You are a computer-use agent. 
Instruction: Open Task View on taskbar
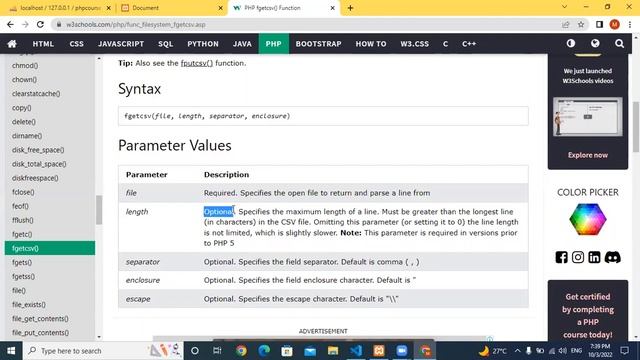tap(217, 351)
